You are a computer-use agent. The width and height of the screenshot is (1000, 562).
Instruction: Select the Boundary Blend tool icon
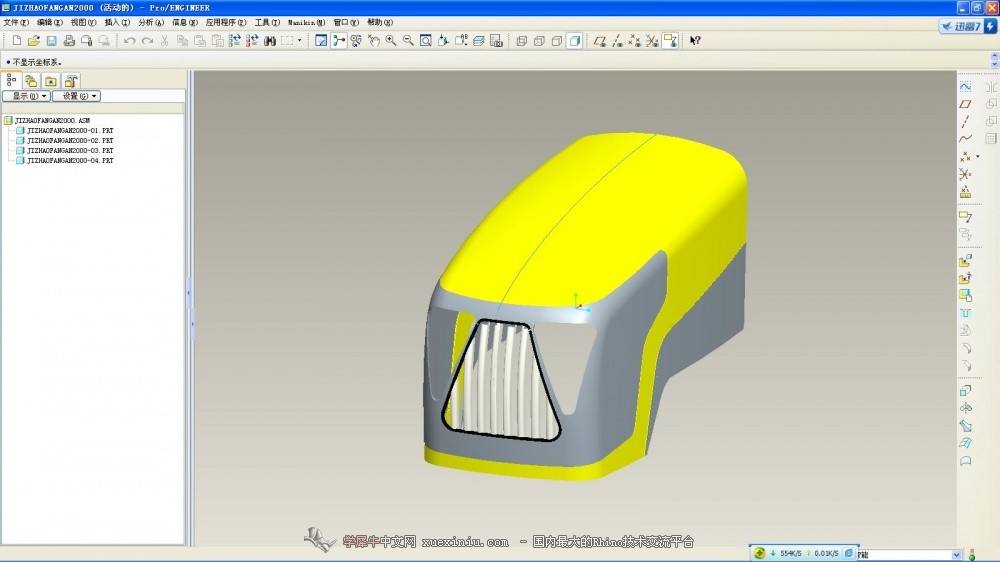(x=966, y=443)
